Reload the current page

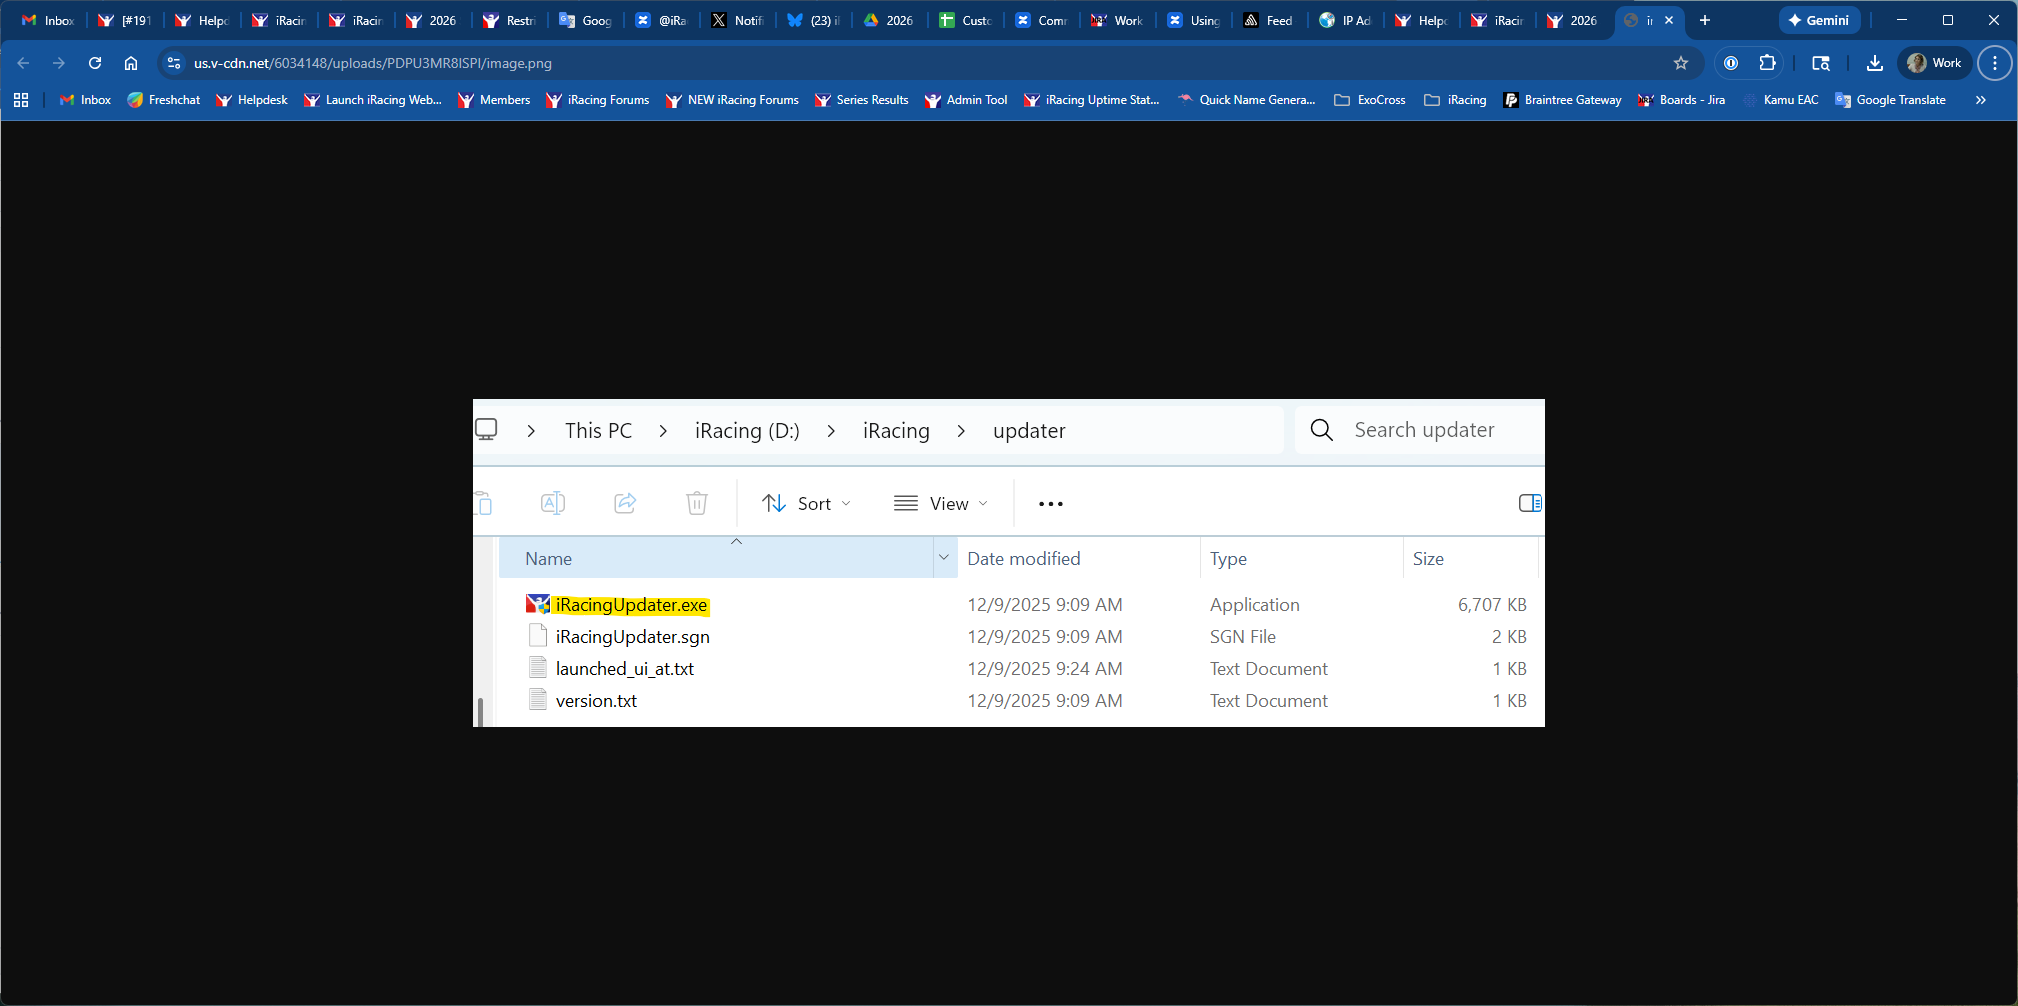click(x=95, y=63)
